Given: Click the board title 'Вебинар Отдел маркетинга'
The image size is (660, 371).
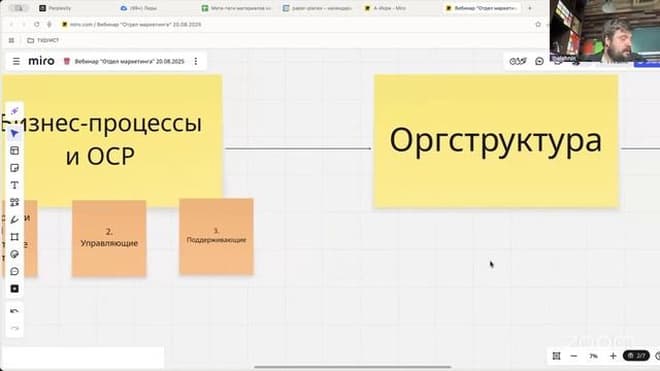Looking at the screenshot, I should point(129,61).
